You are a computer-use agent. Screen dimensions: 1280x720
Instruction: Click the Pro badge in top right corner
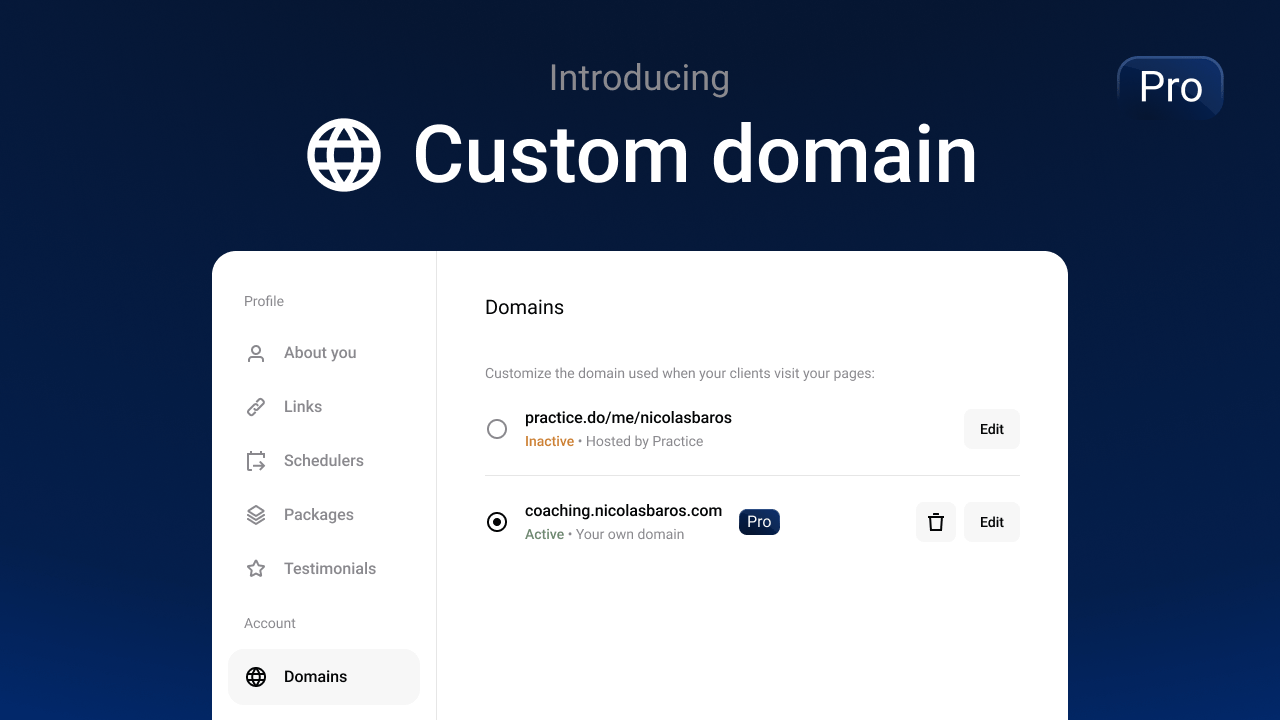point(1170,88)
